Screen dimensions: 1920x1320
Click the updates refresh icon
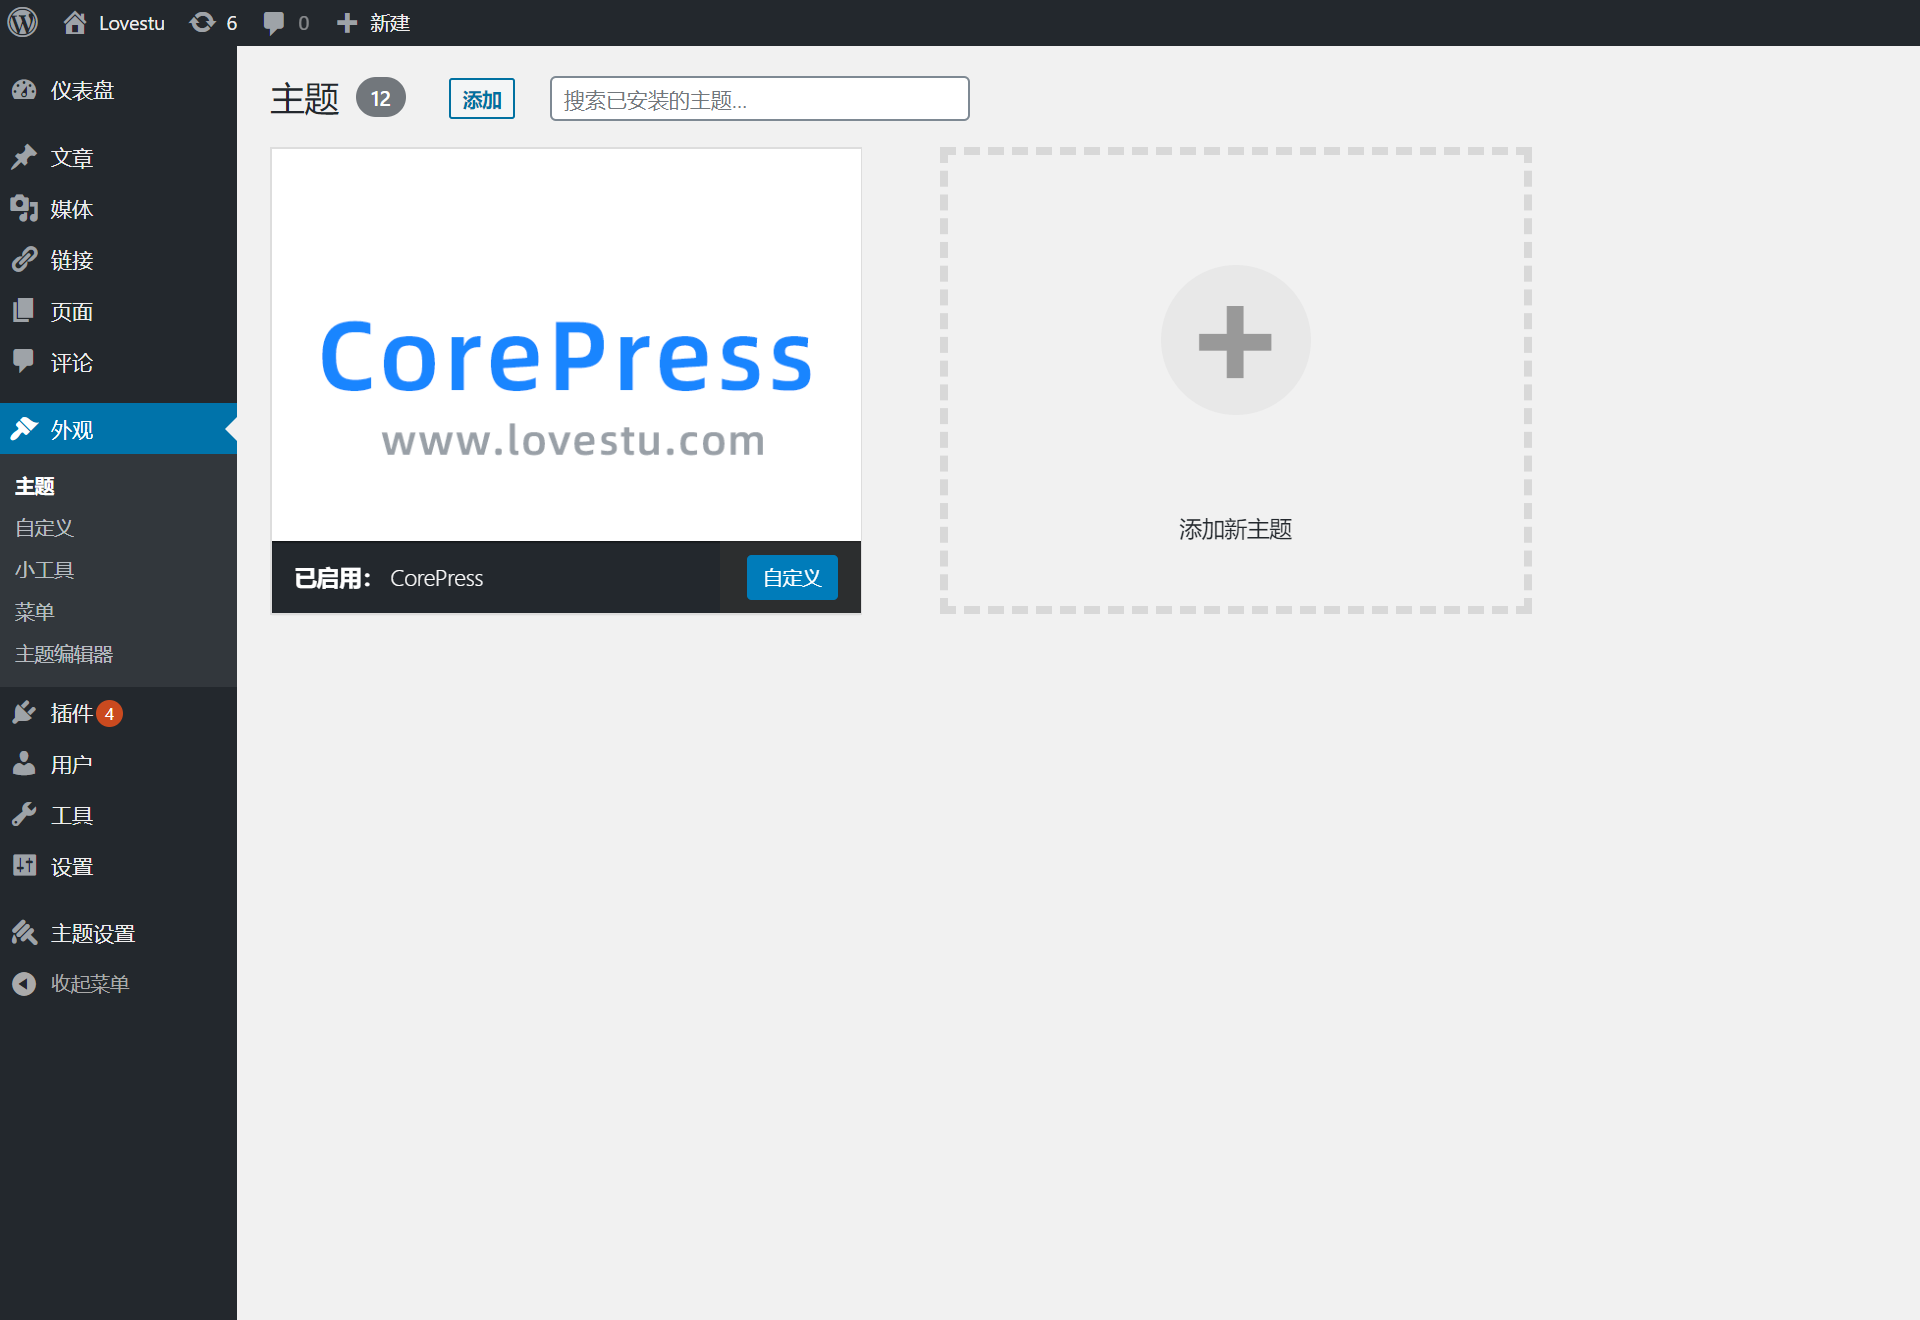[202, 22]
